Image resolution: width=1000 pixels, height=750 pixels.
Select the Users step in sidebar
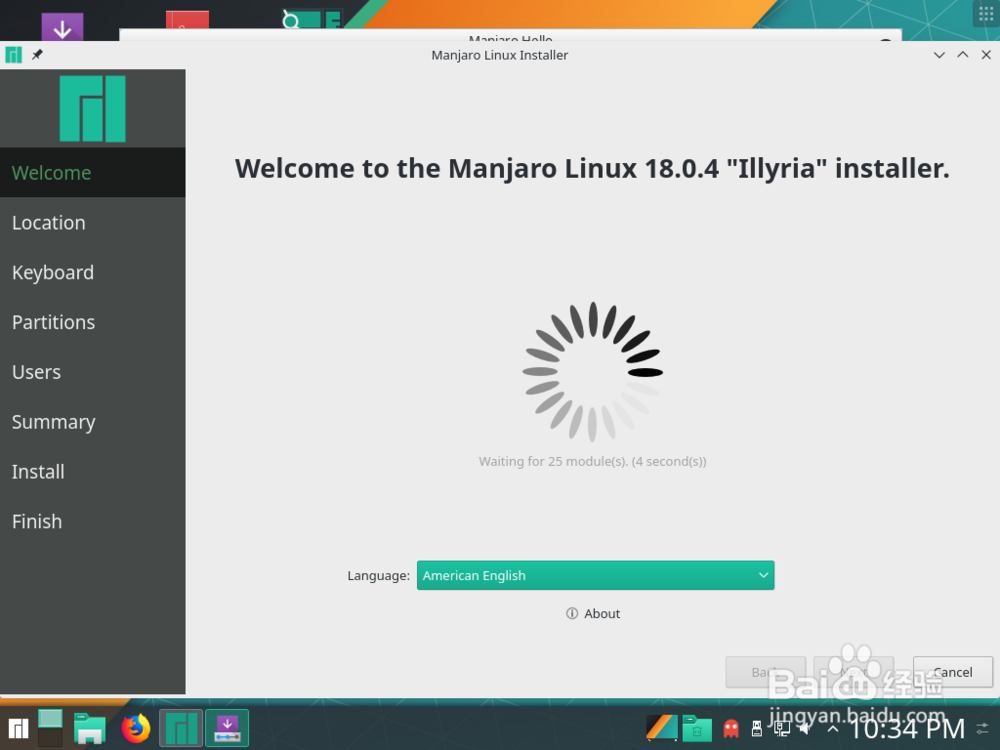click(x=92, y=372)
